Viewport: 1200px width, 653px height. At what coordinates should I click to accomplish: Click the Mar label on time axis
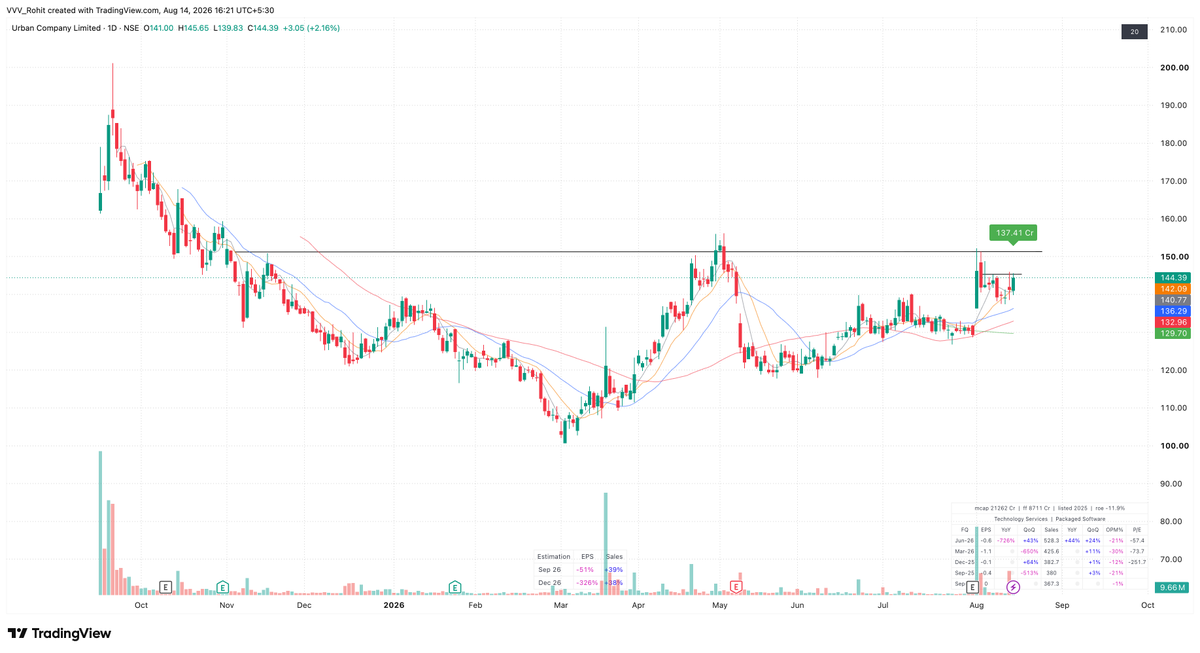click(561, 605)
